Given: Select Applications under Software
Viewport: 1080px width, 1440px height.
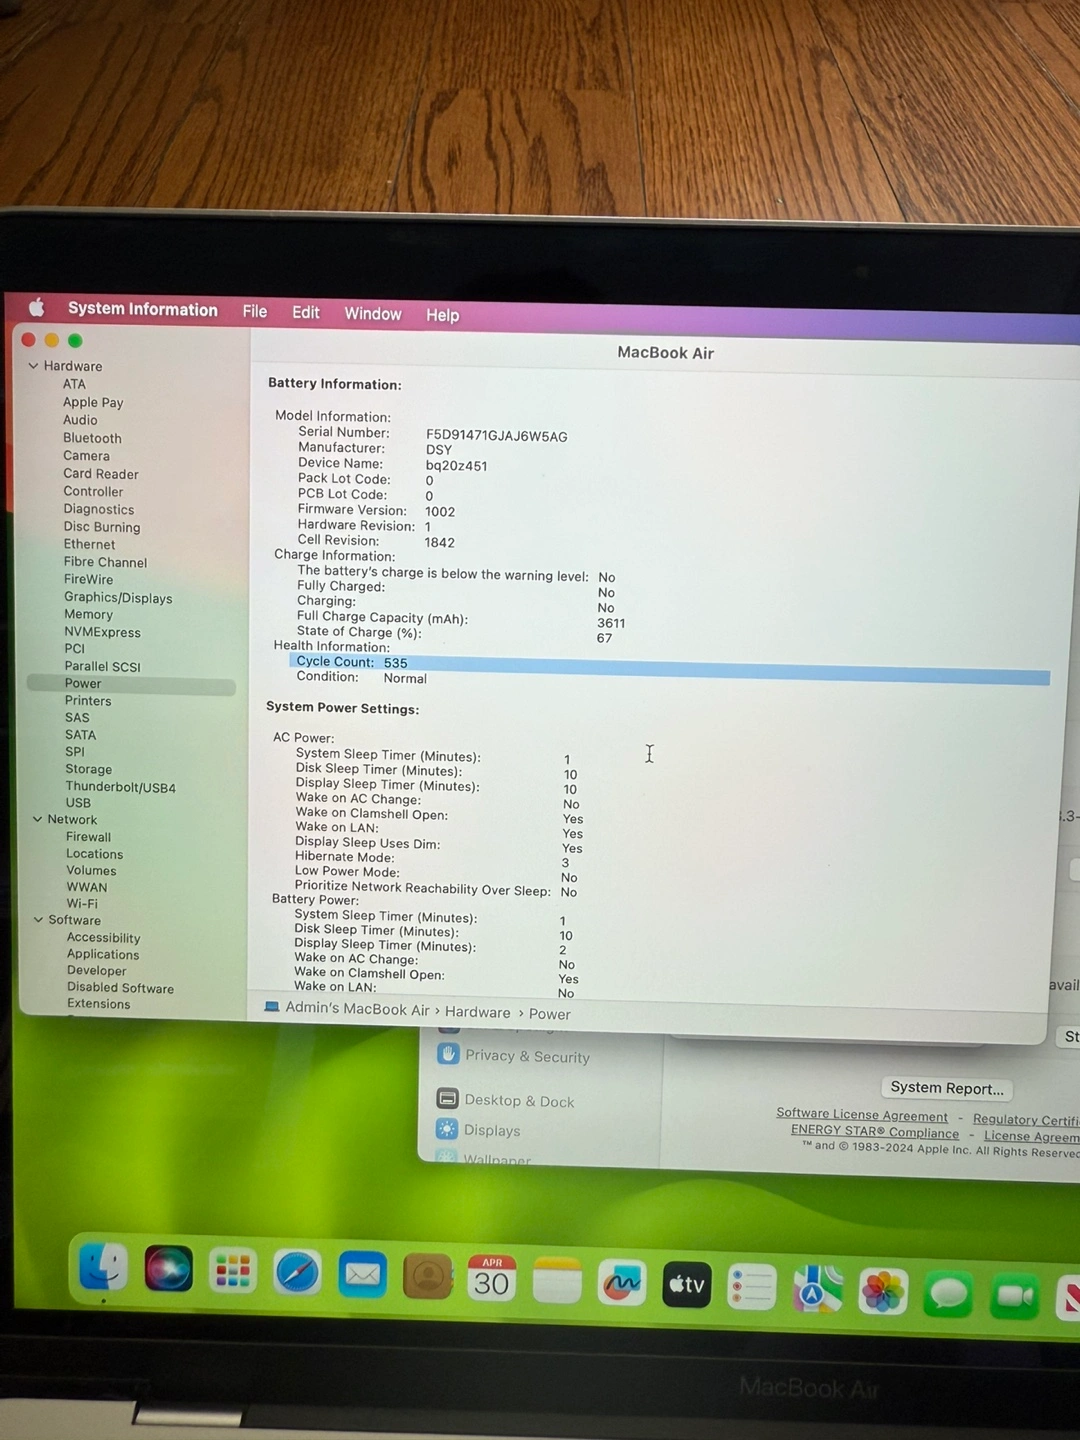Looking at the screenshot, I should click(103, 955).
